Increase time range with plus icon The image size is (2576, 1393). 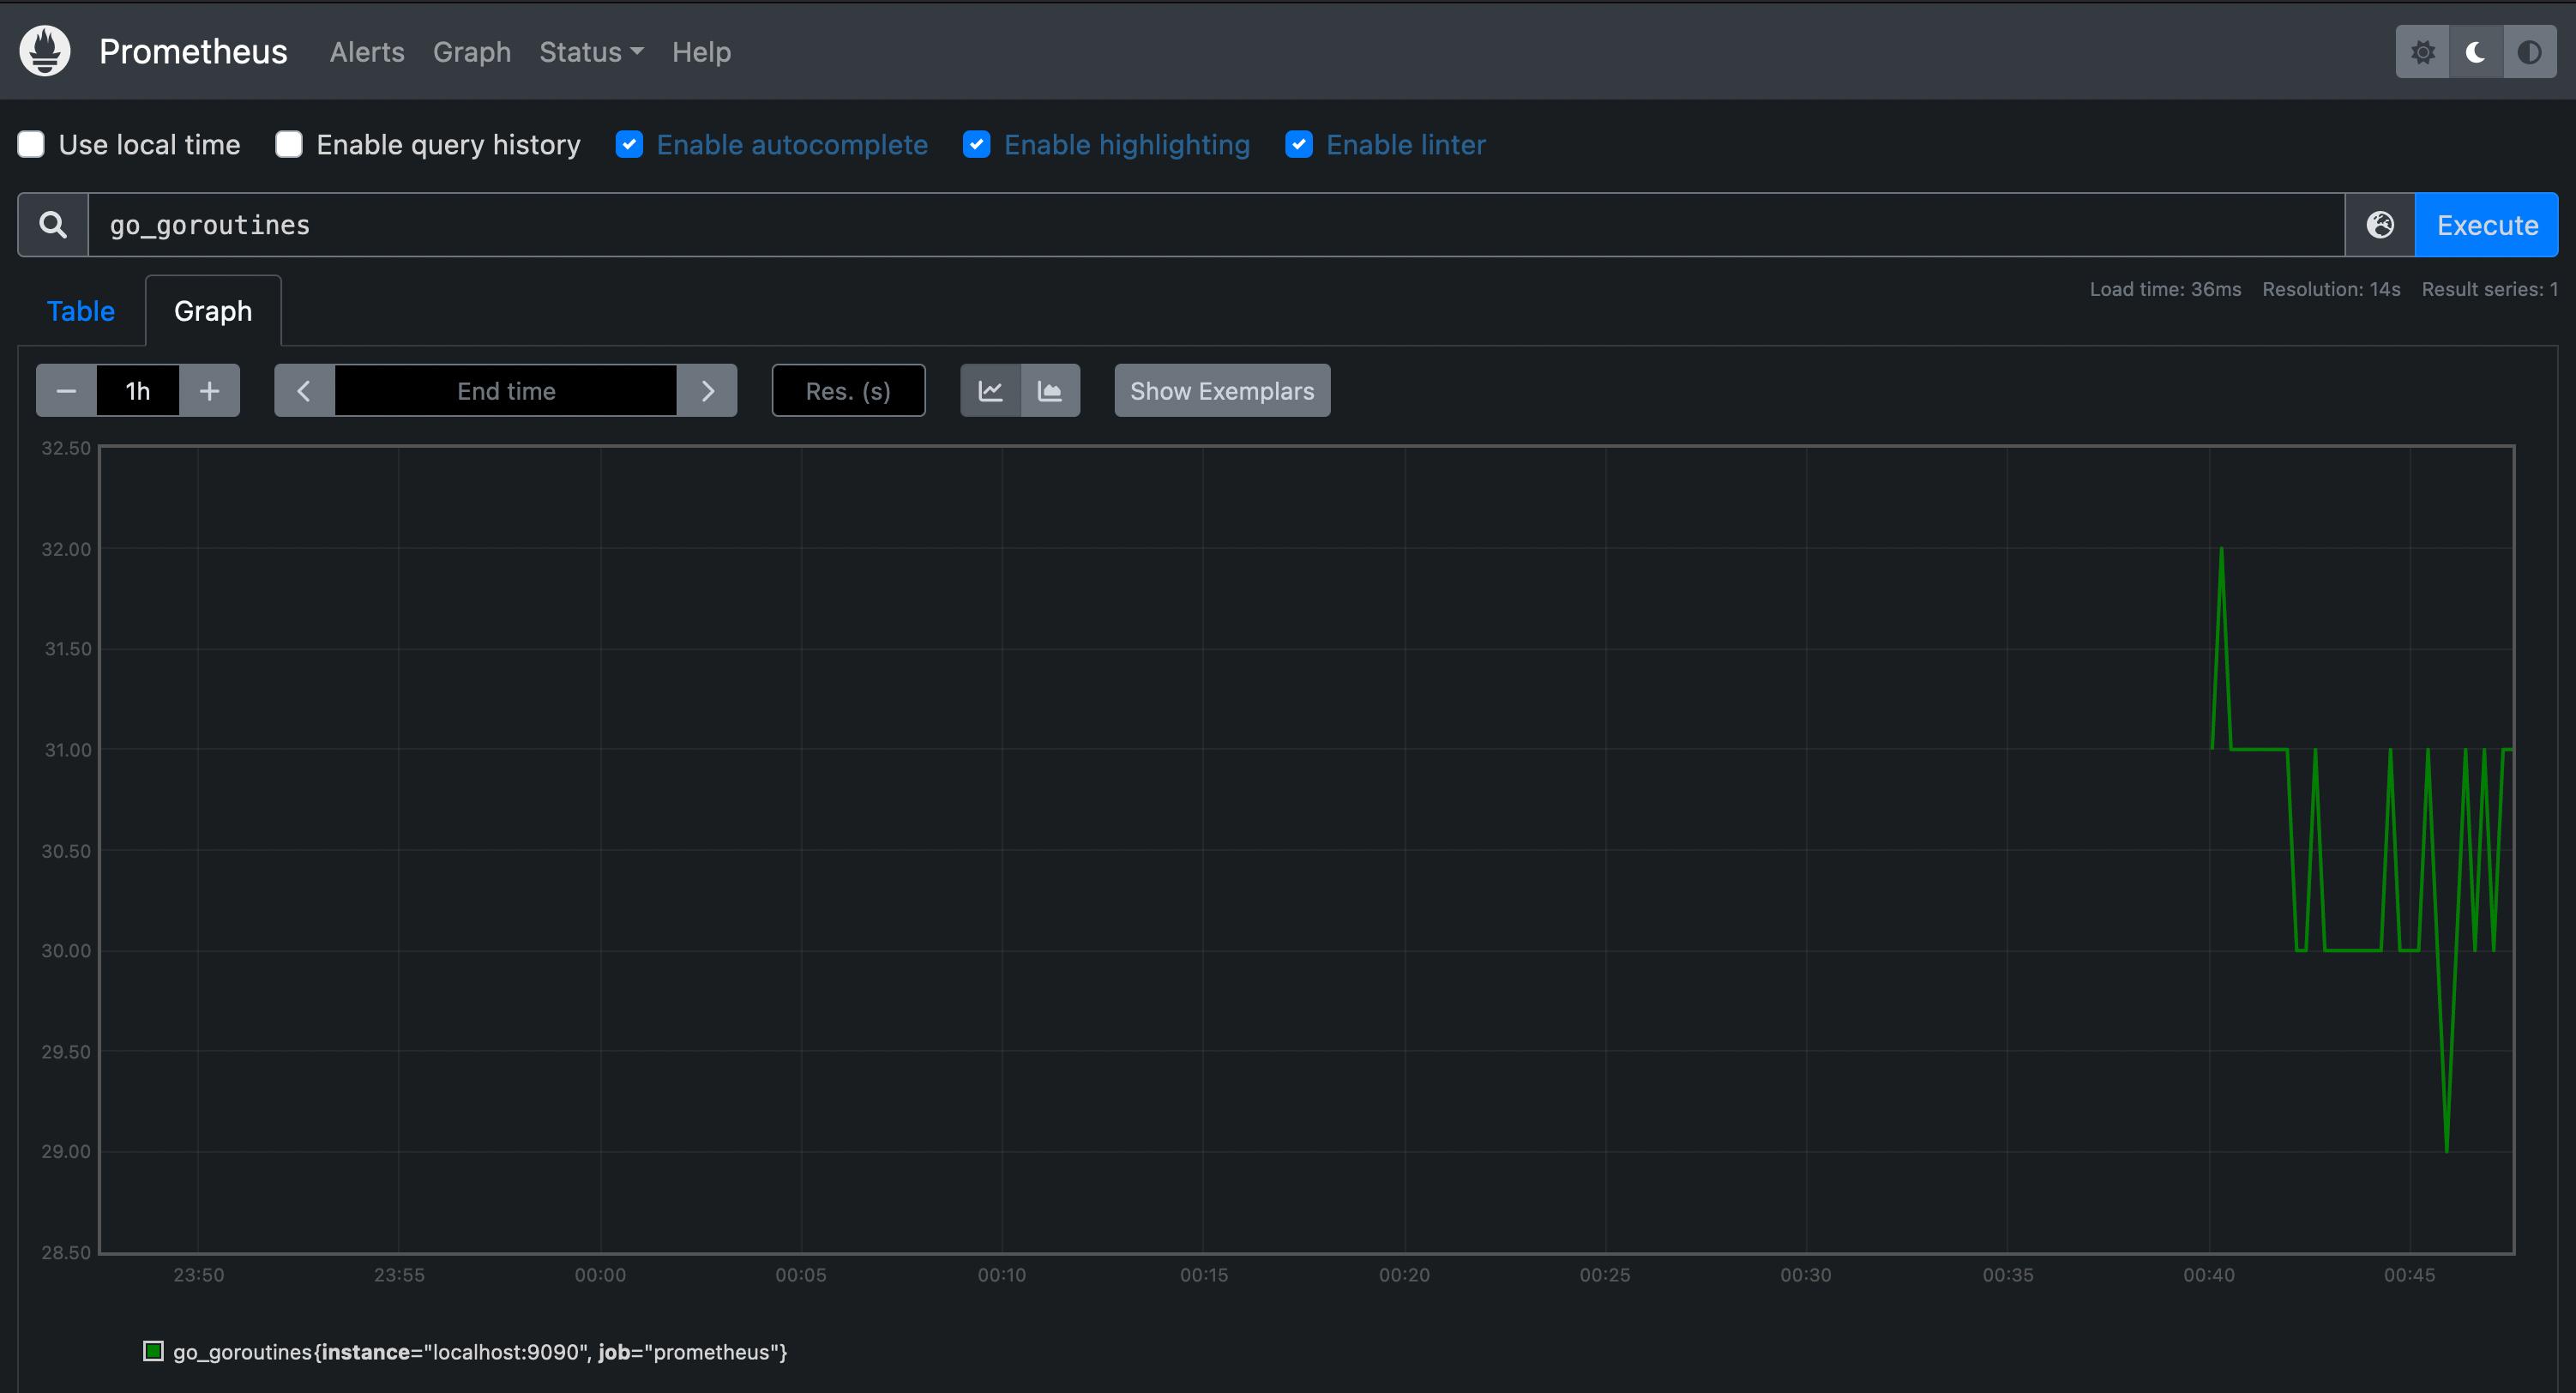coord(209,391)
